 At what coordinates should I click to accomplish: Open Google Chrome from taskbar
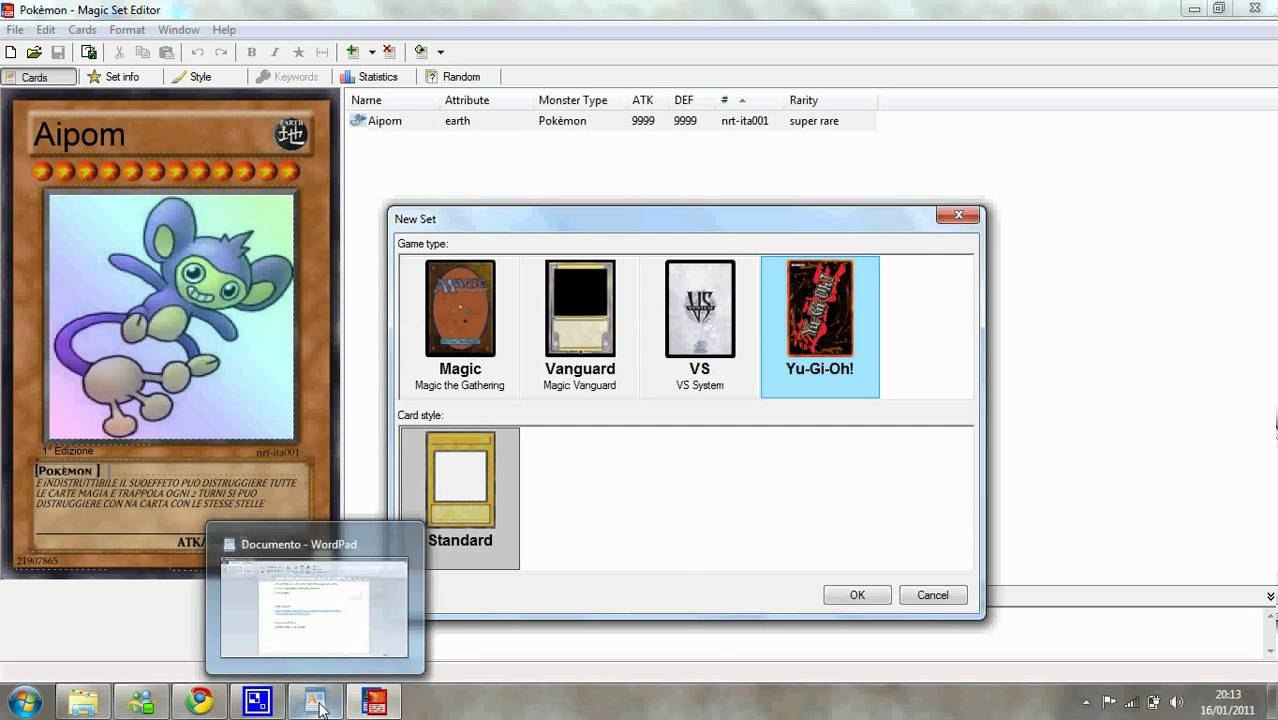(x=200, y=702)
